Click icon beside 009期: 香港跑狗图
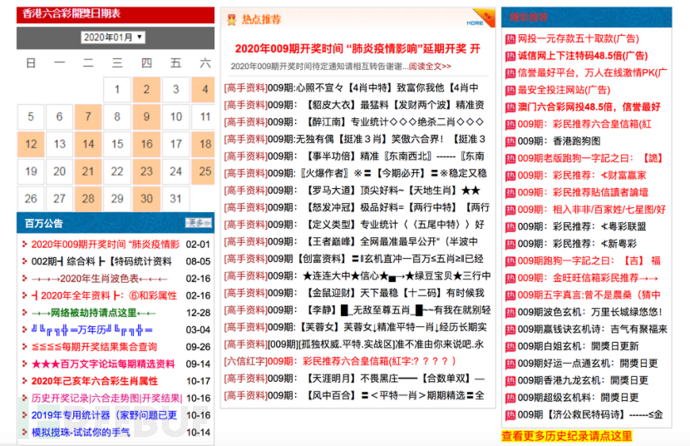This screenshot has height=446, width=690. 510,142
